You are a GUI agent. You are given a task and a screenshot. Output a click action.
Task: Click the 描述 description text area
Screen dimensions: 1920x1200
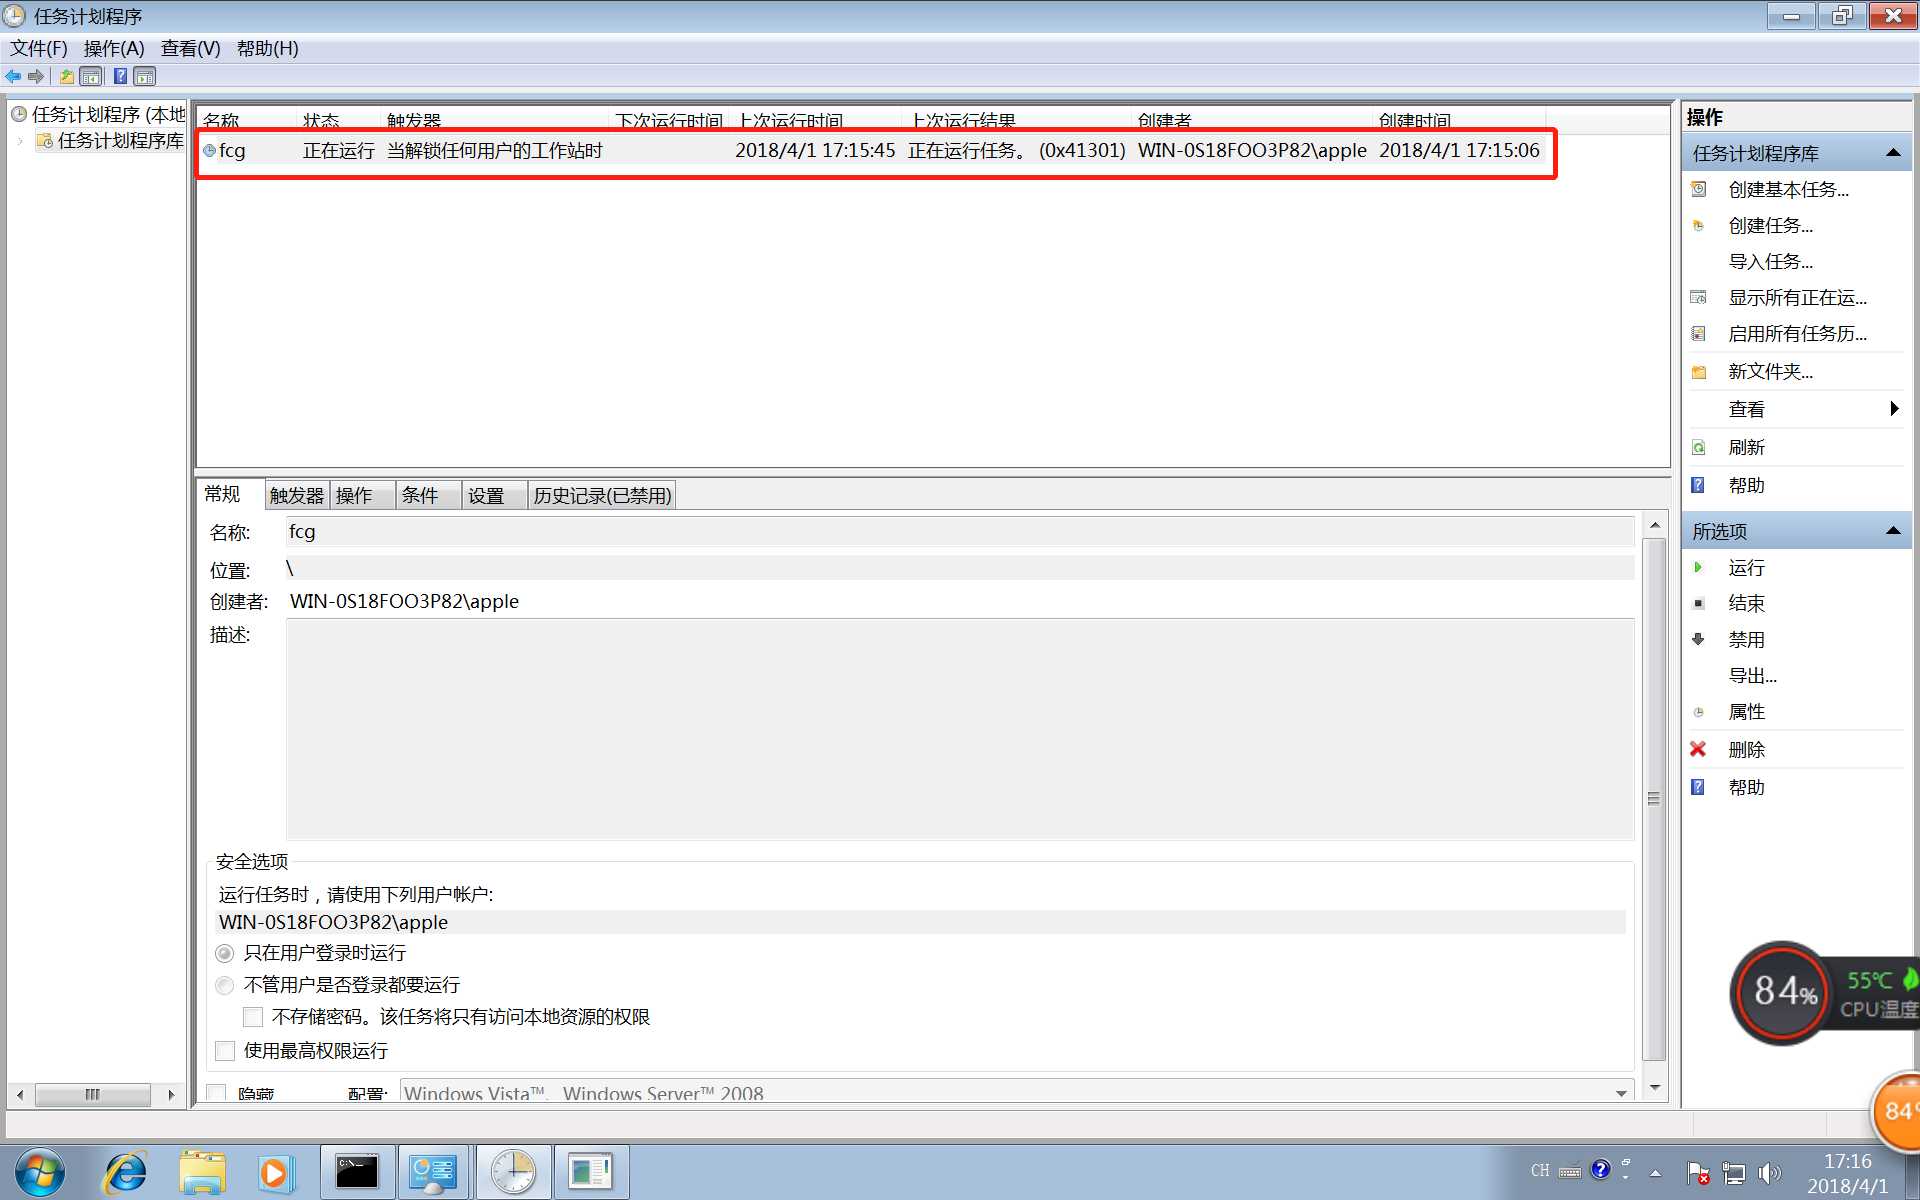tap(960, 729)
